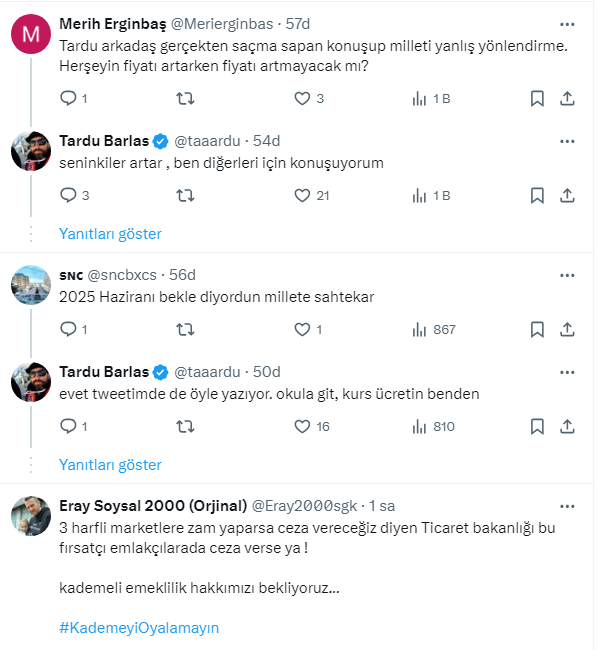Open Merih Erginbaş's avatar
Image resolution: width=601 pixels, height=650 pixels.
[x=31, y=35]
